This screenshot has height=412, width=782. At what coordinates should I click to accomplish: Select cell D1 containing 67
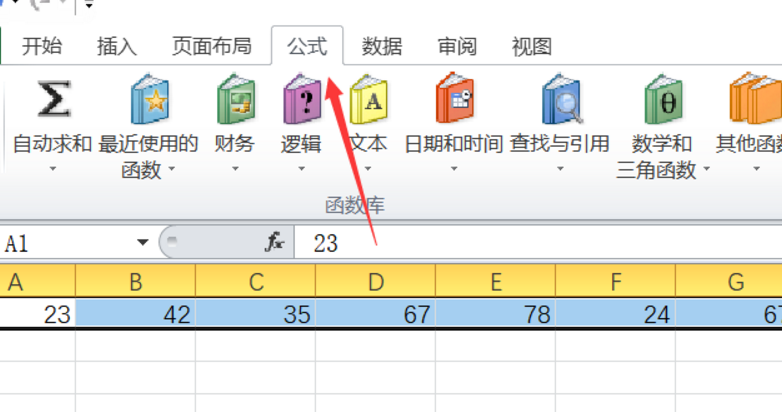376,314
